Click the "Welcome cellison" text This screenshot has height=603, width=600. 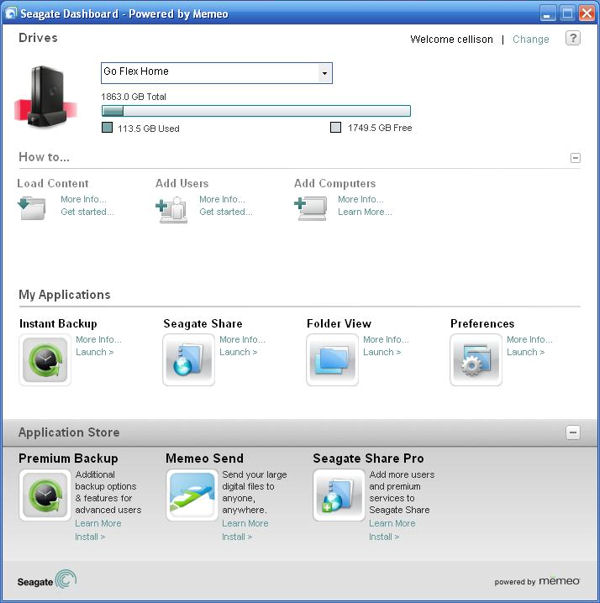[452, 39]
